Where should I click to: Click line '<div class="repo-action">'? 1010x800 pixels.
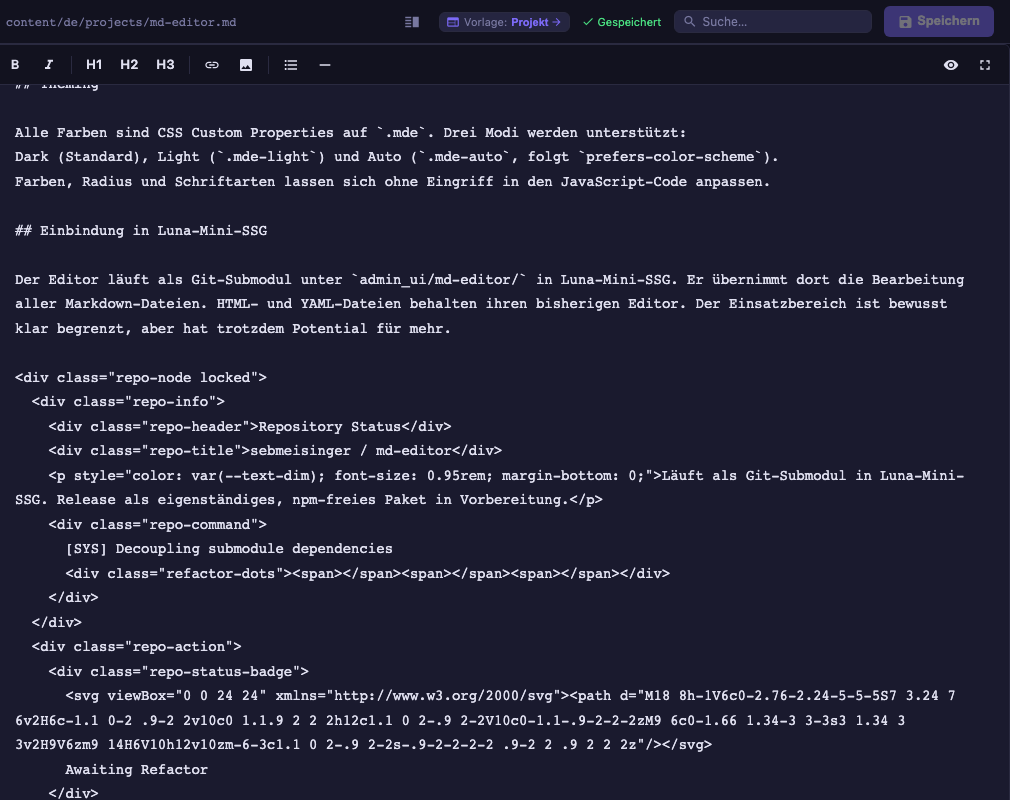tap(137, 647)
